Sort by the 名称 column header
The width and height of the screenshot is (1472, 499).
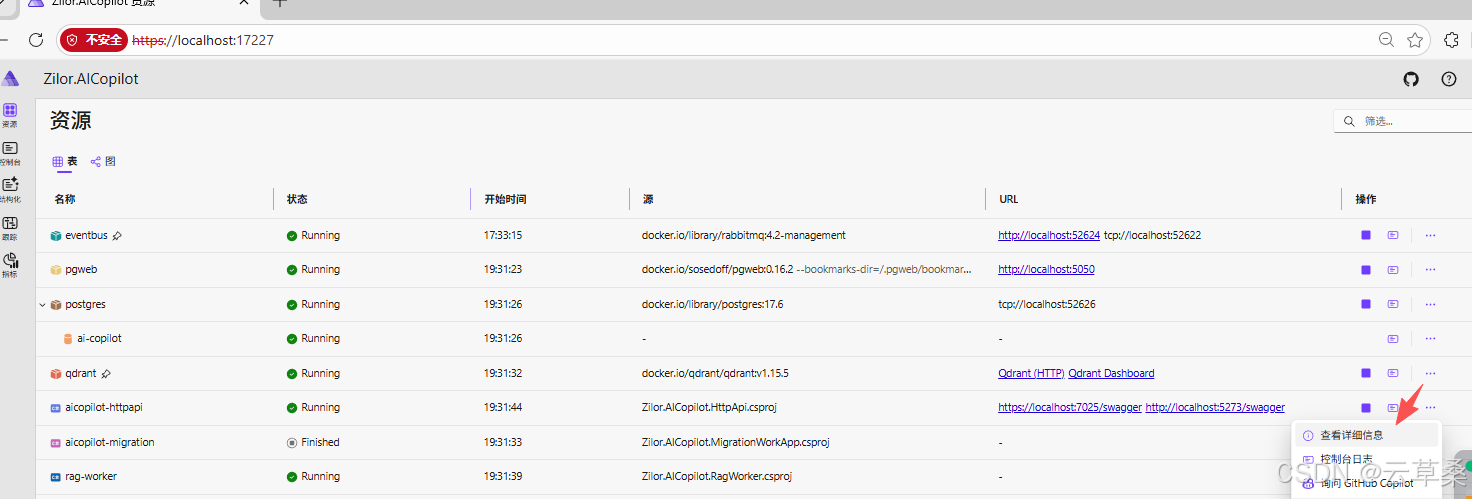(x=65, y=200)
